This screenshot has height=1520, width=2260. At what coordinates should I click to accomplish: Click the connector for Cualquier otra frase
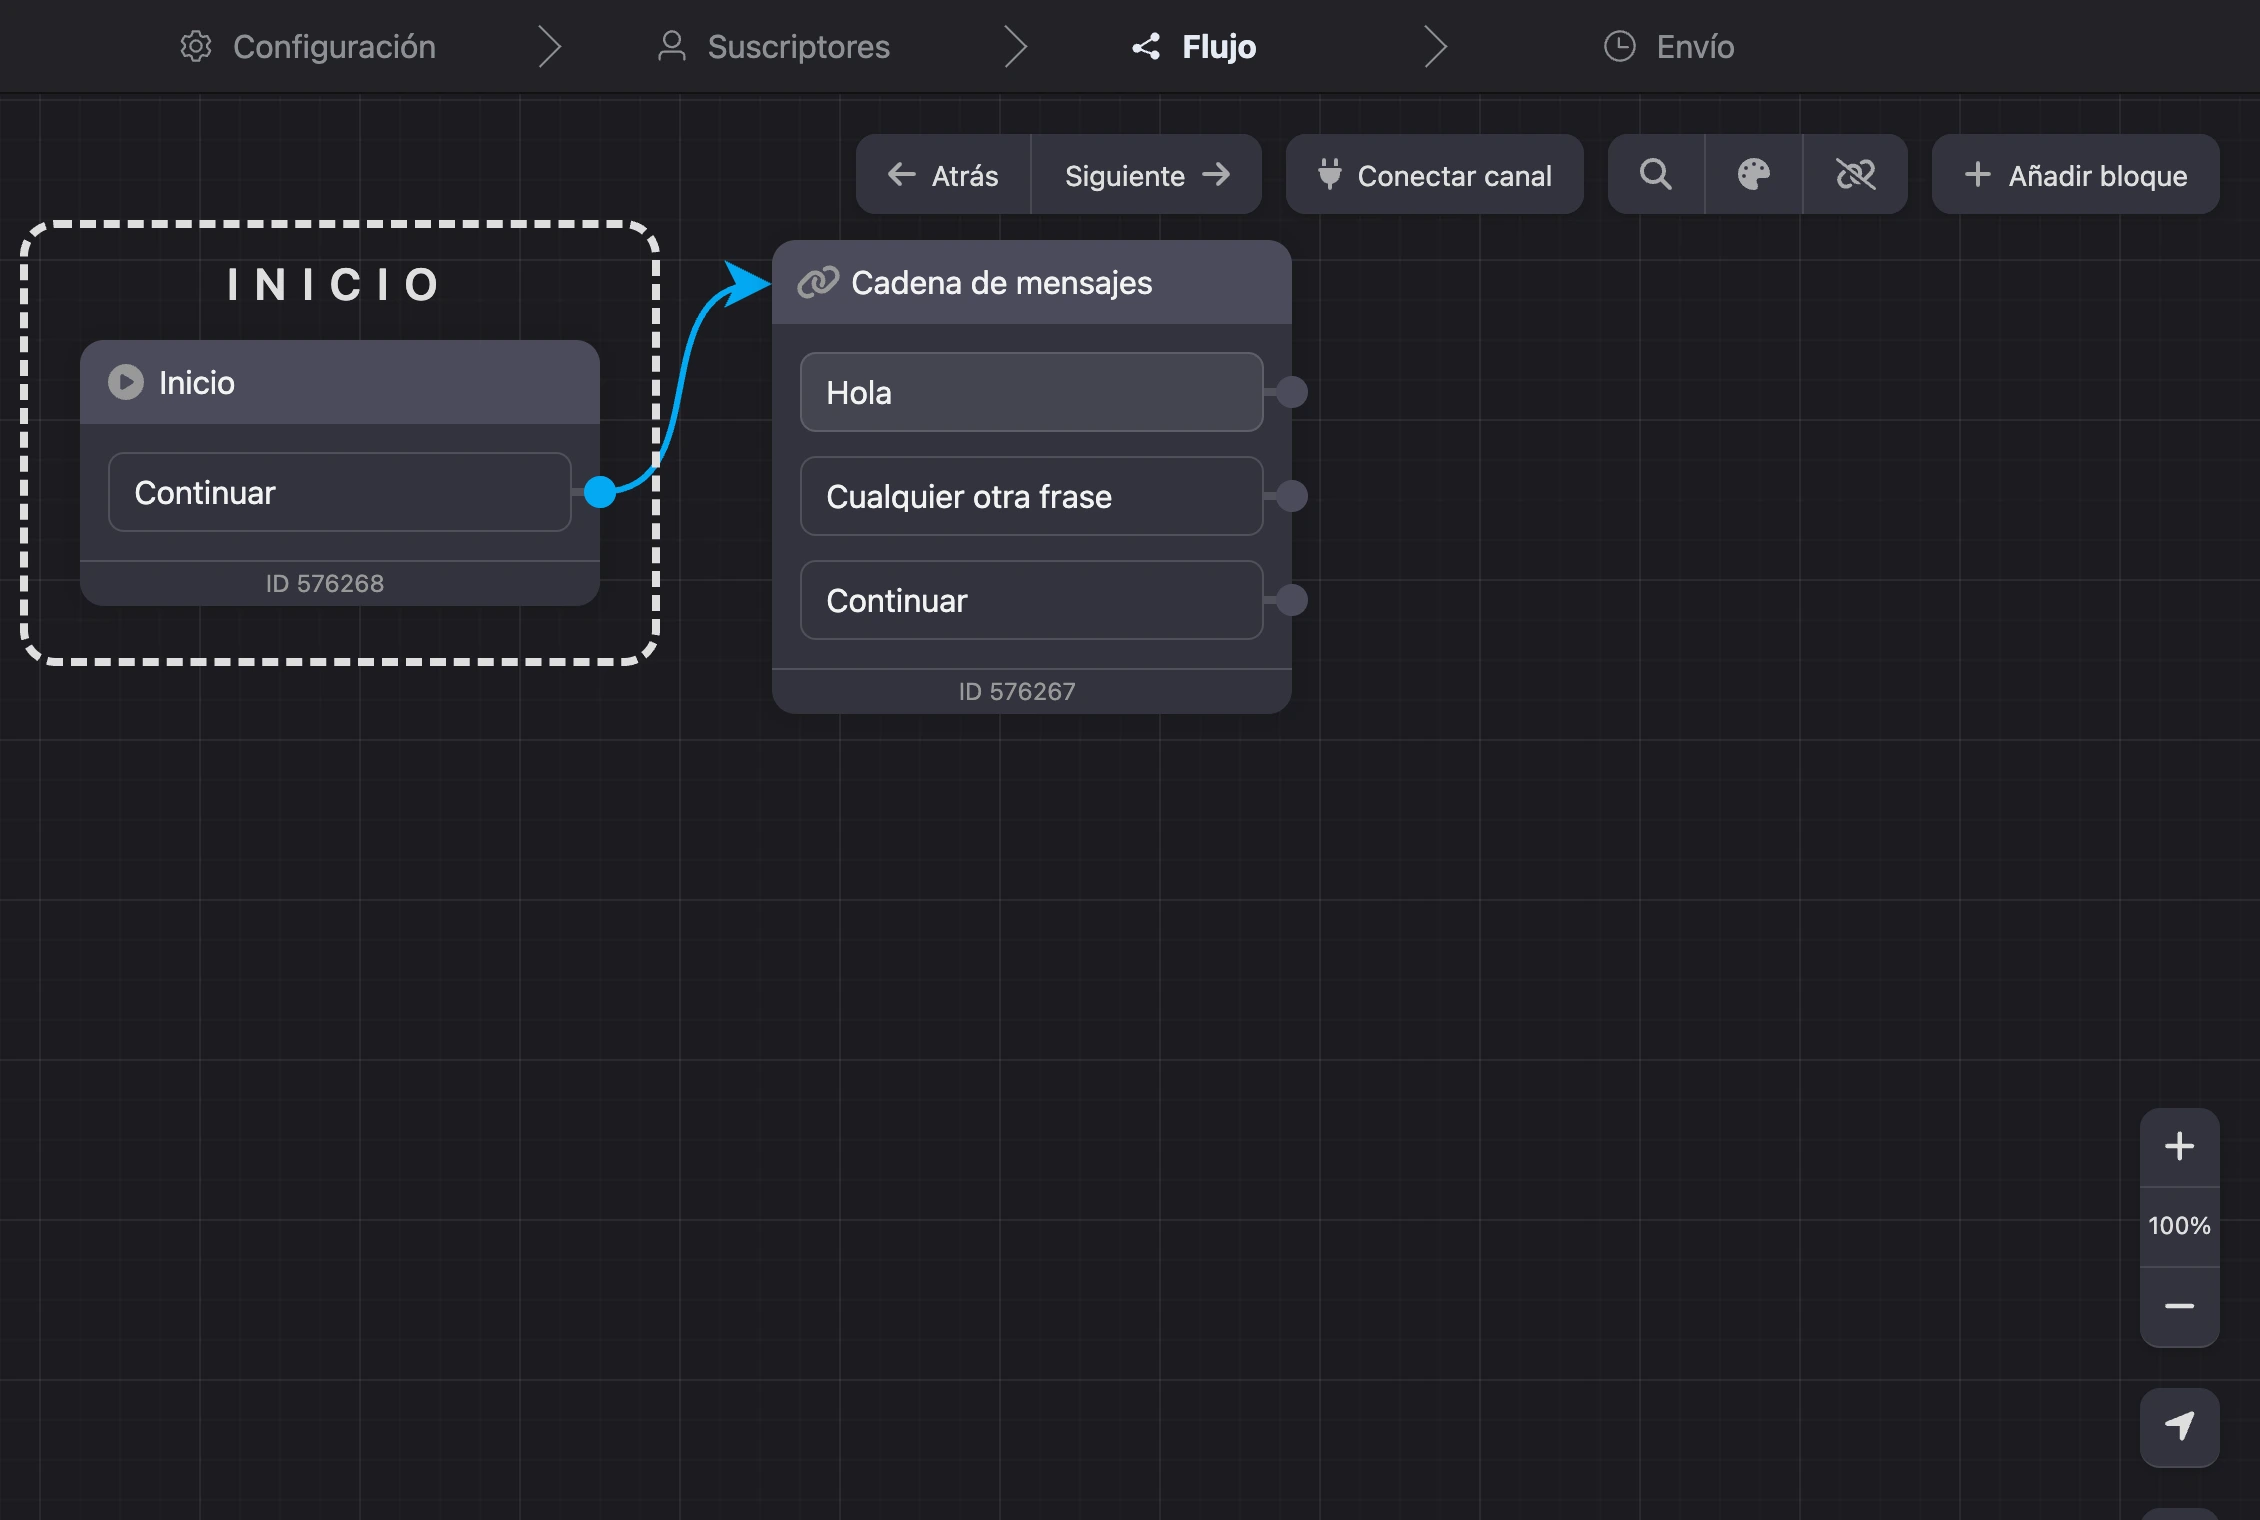[1291, 496]
